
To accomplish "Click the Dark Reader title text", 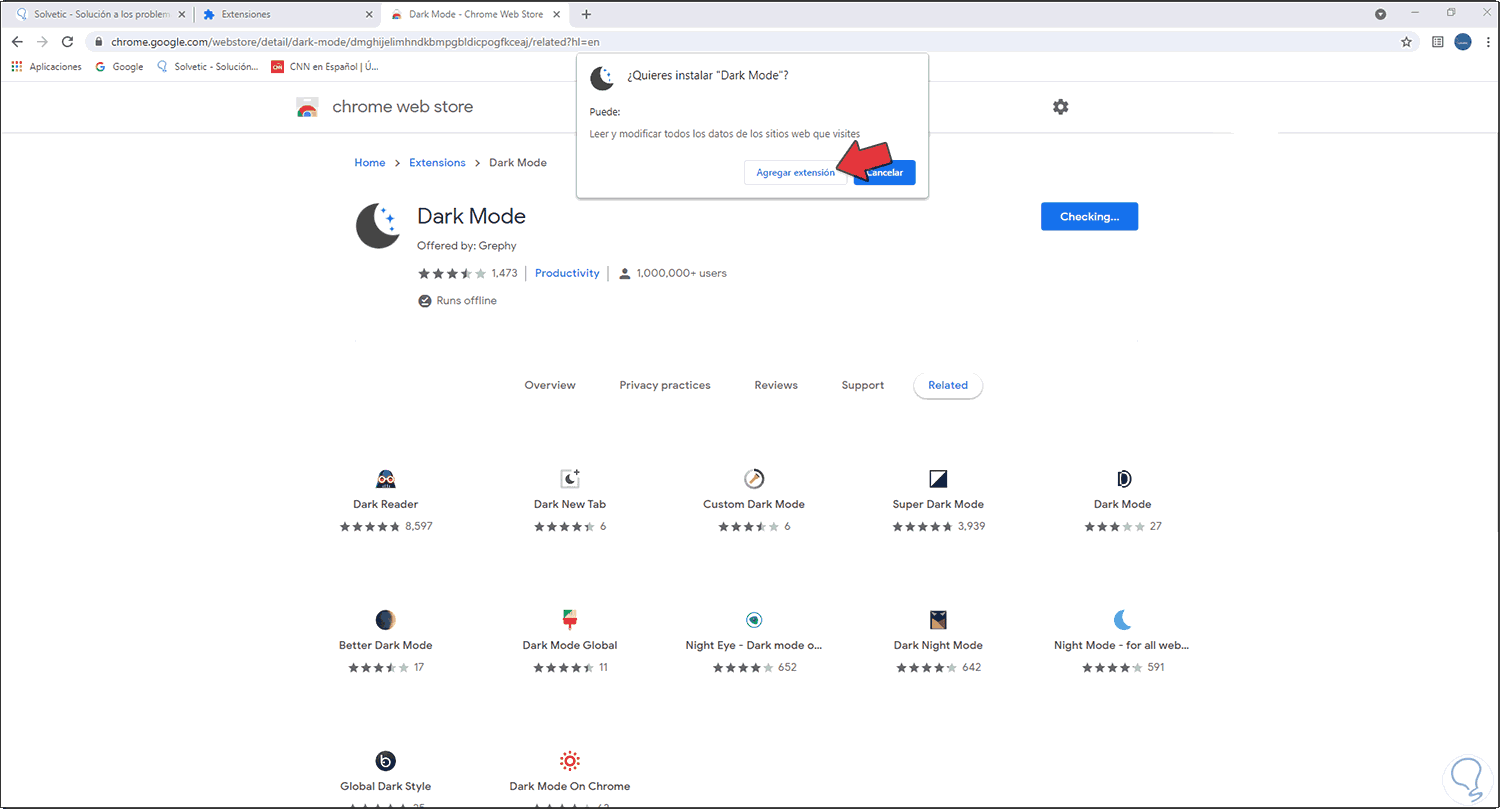I will point(386,504).
